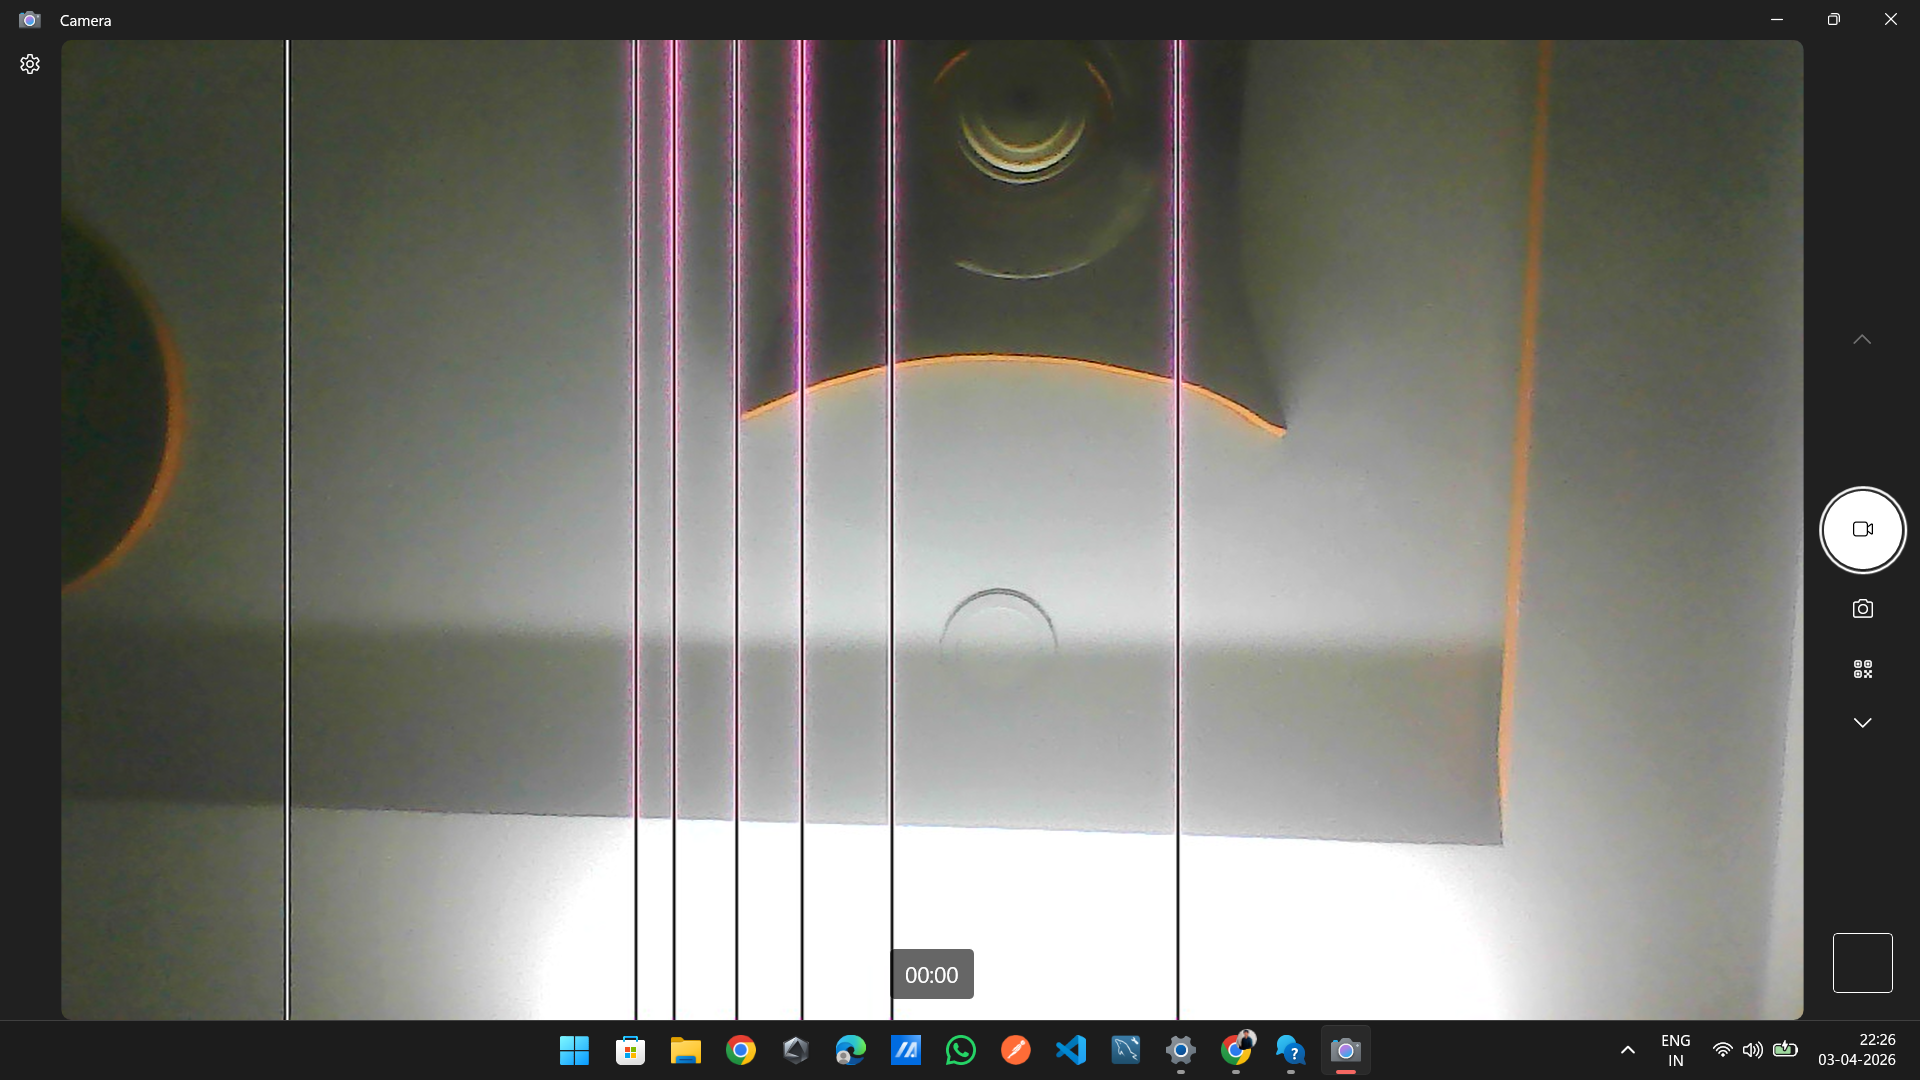Viewport: 1920px width, 1080px height.
Task: Launch Visual Studio Code from the taskbar
Action: tap(1070, 1050)
